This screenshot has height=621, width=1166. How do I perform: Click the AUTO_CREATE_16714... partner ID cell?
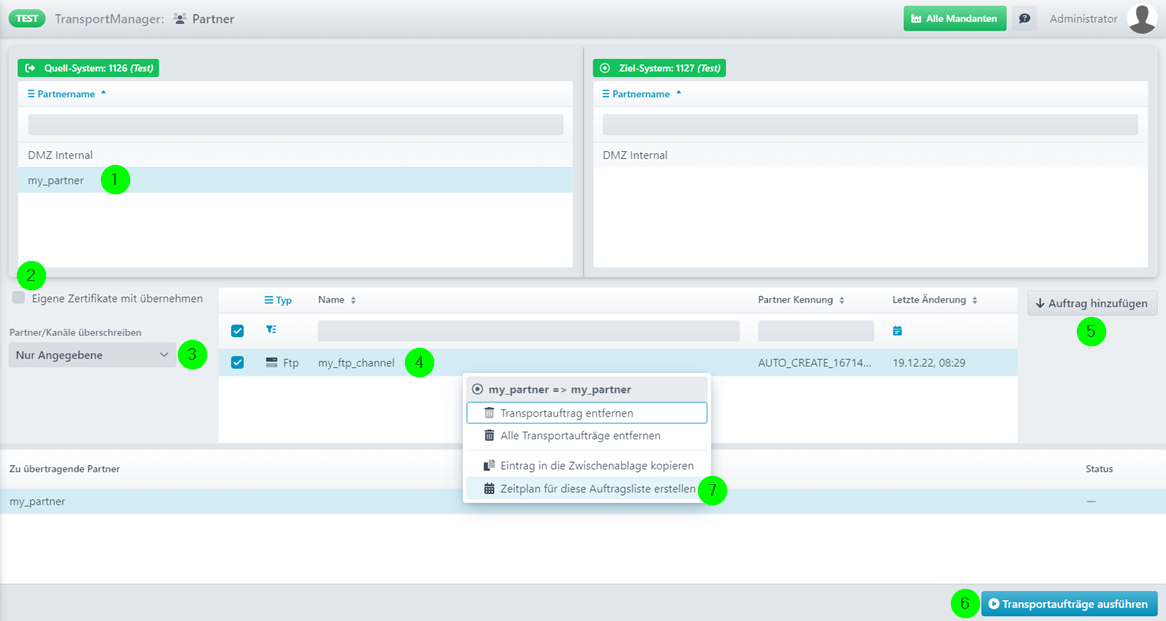815,363
